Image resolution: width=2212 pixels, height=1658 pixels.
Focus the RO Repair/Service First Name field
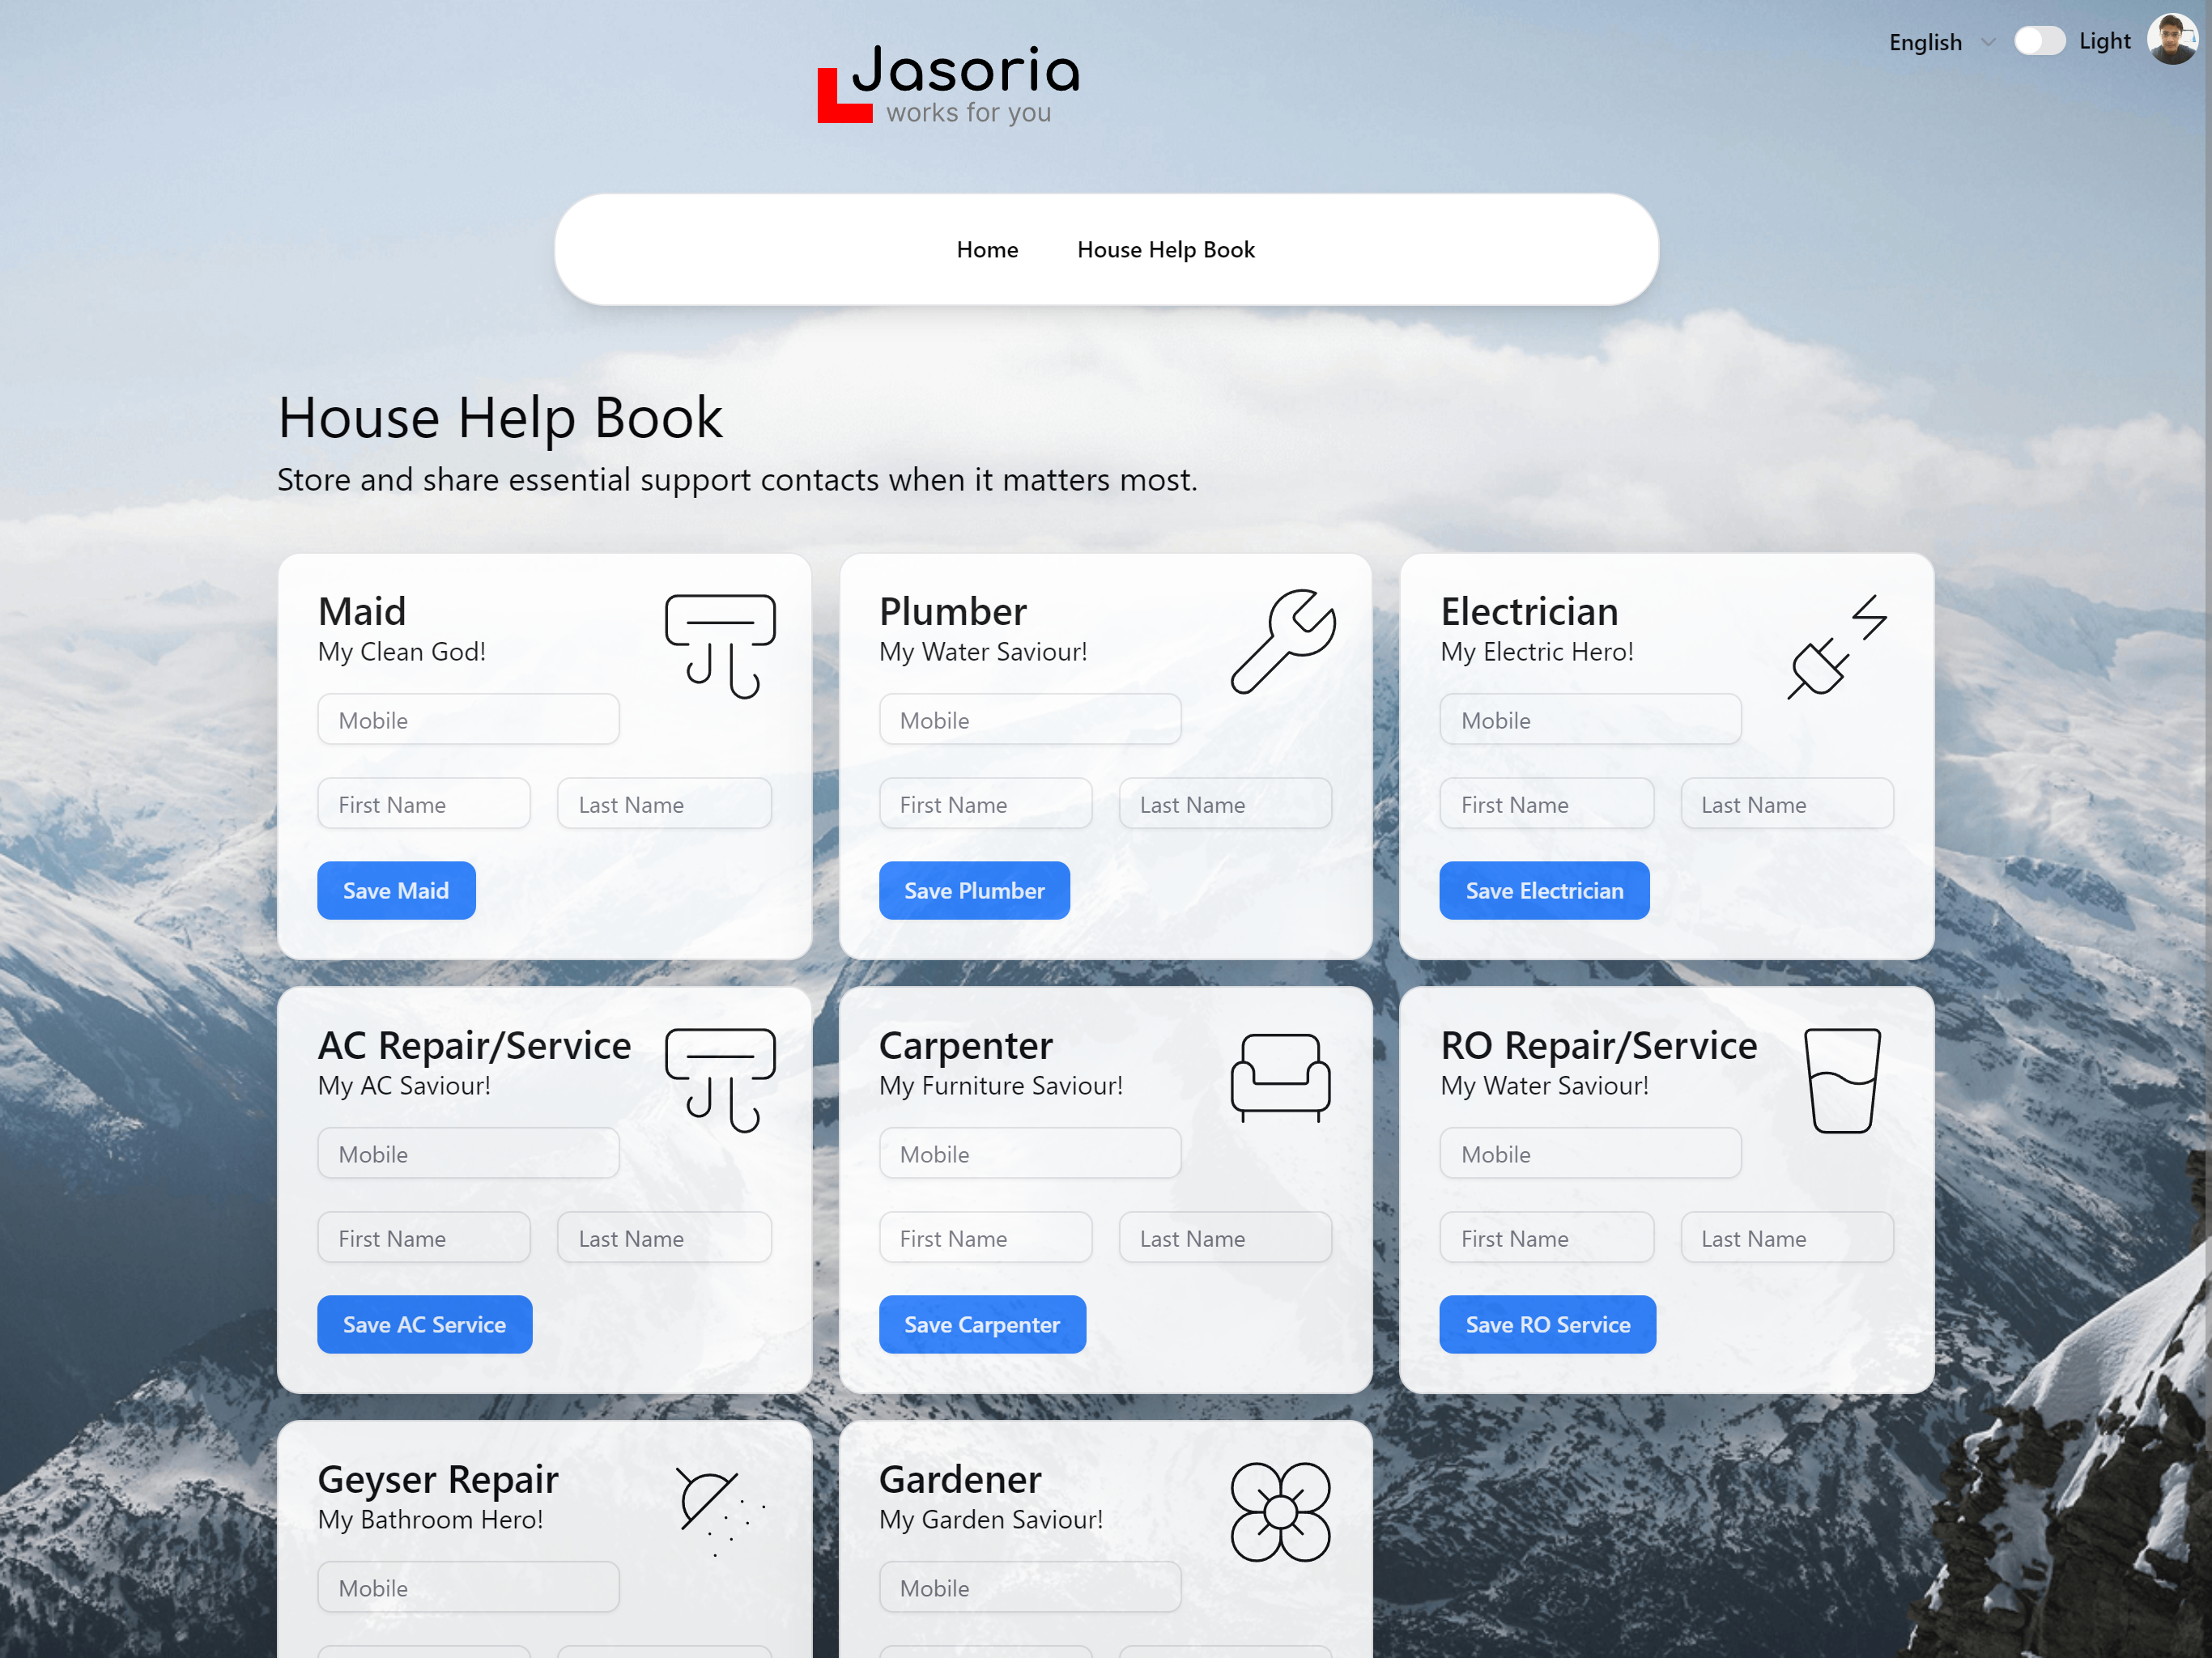pyautogui.click(x=1547, y=1238)
